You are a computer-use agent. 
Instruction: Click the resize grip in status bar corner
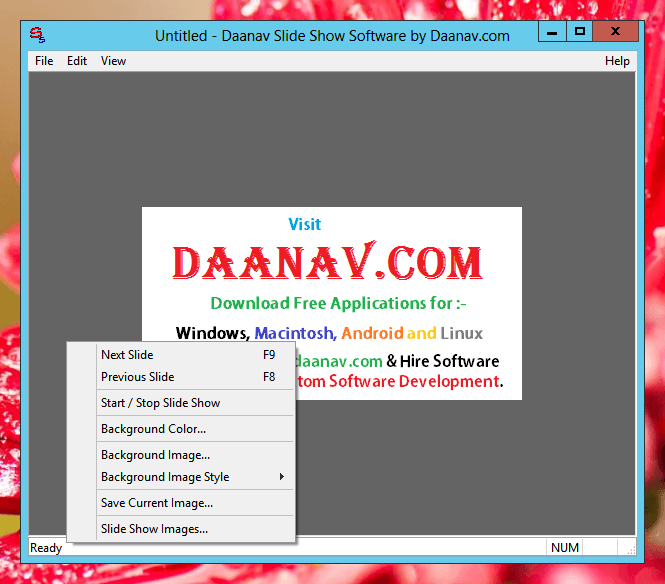click(631, 550)
